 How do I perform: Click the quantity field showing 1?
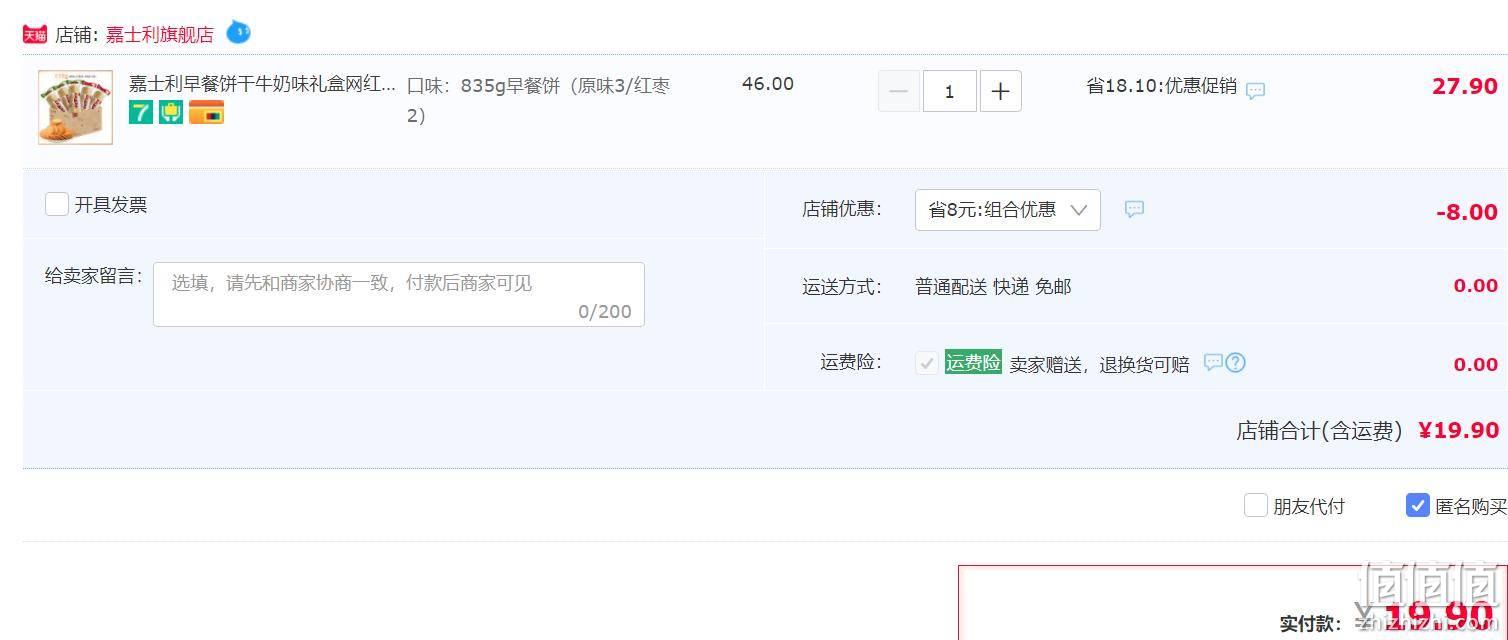click(949, 92)
